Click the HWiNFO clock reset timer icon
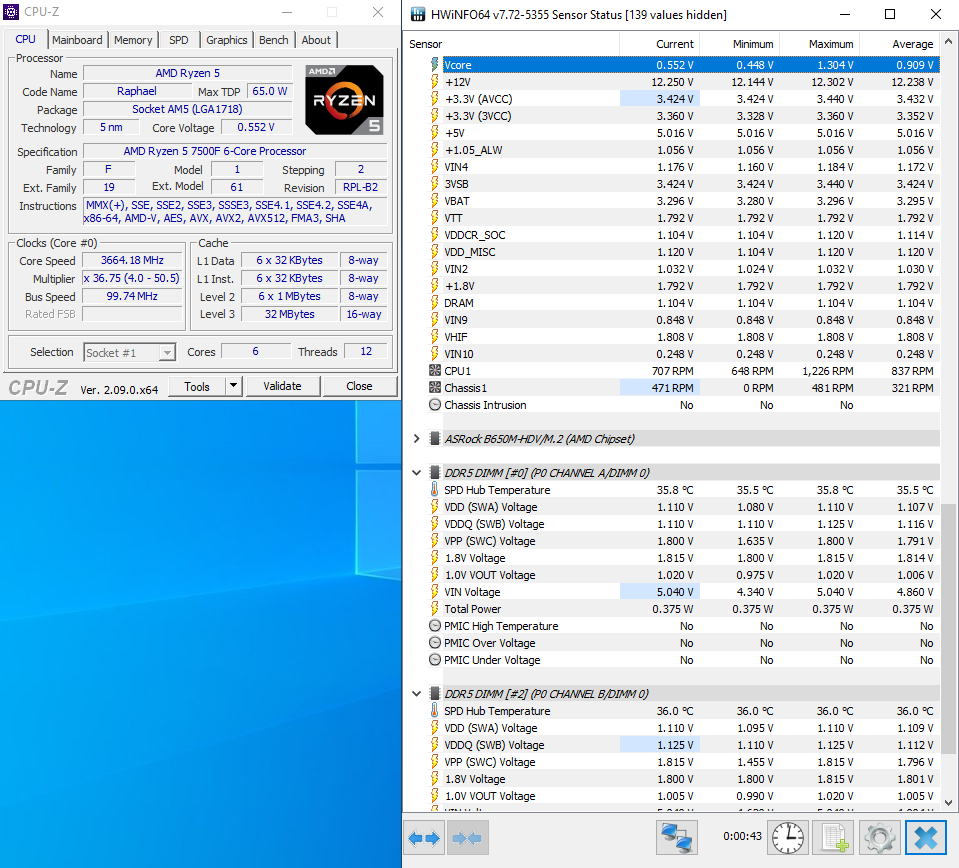 (x=788, y=837)
